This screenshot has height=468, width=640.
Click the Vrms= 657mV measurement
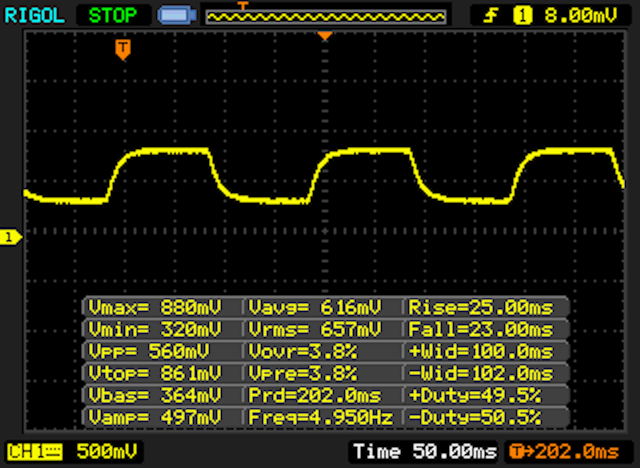pos(315,329)
